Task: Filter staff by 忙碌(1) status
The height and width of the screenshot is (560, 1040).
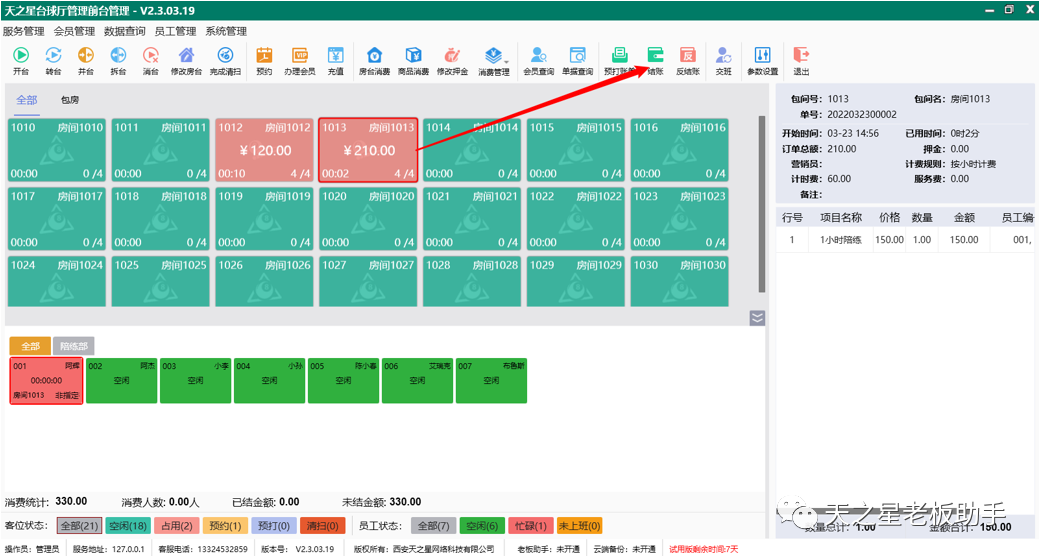Action: pos(531,526)
